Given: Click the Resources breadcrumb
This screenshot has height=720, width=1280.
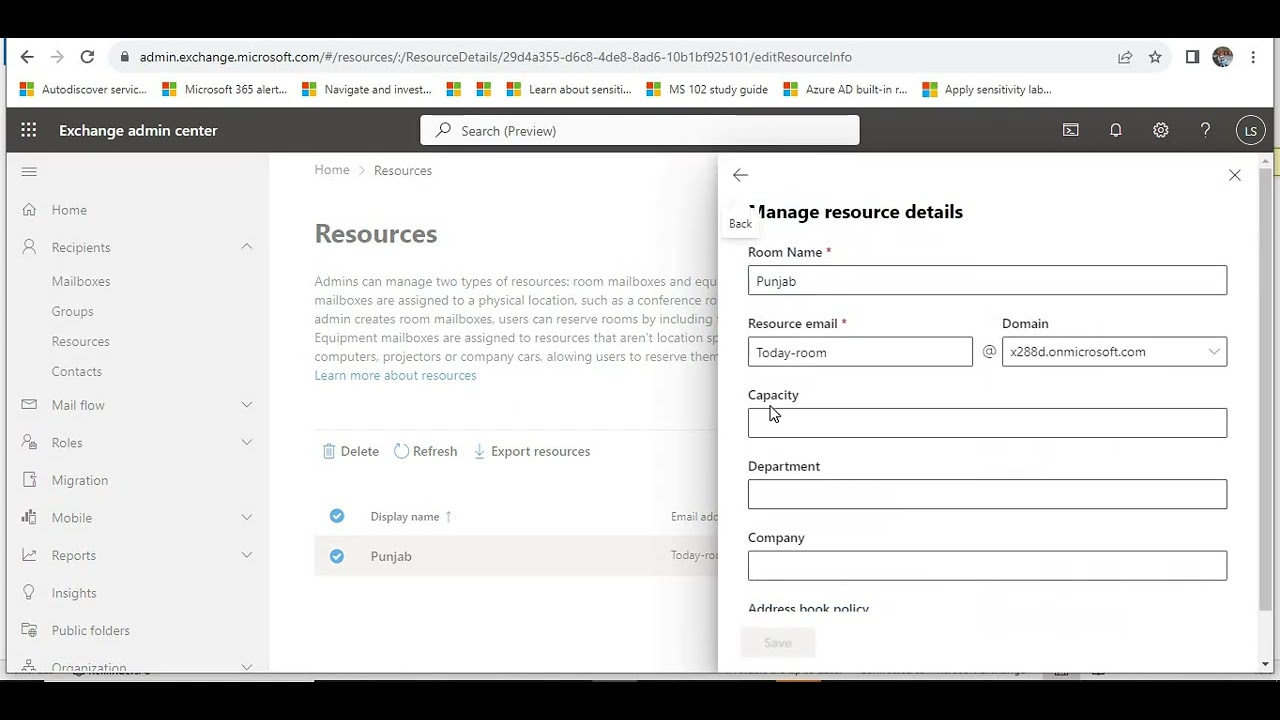Looking at the screenshot, I should (x=403, y=170).
